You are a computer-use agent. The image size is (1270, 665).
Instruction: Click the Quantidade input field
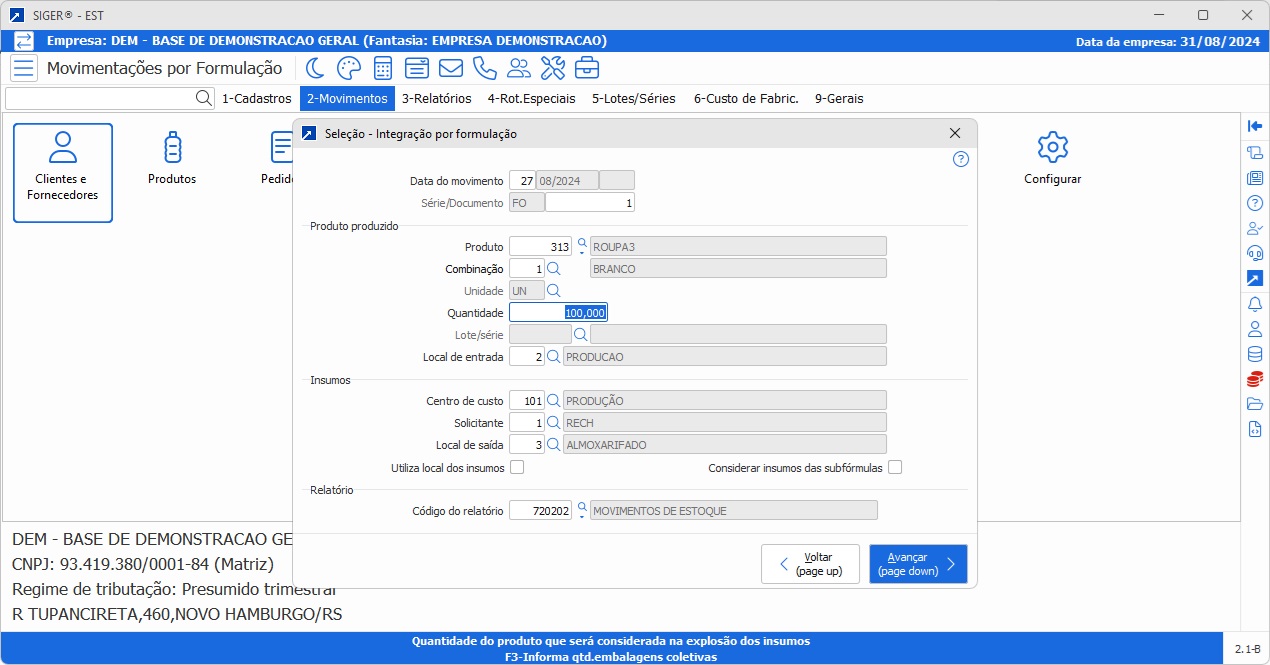(558, 313)
